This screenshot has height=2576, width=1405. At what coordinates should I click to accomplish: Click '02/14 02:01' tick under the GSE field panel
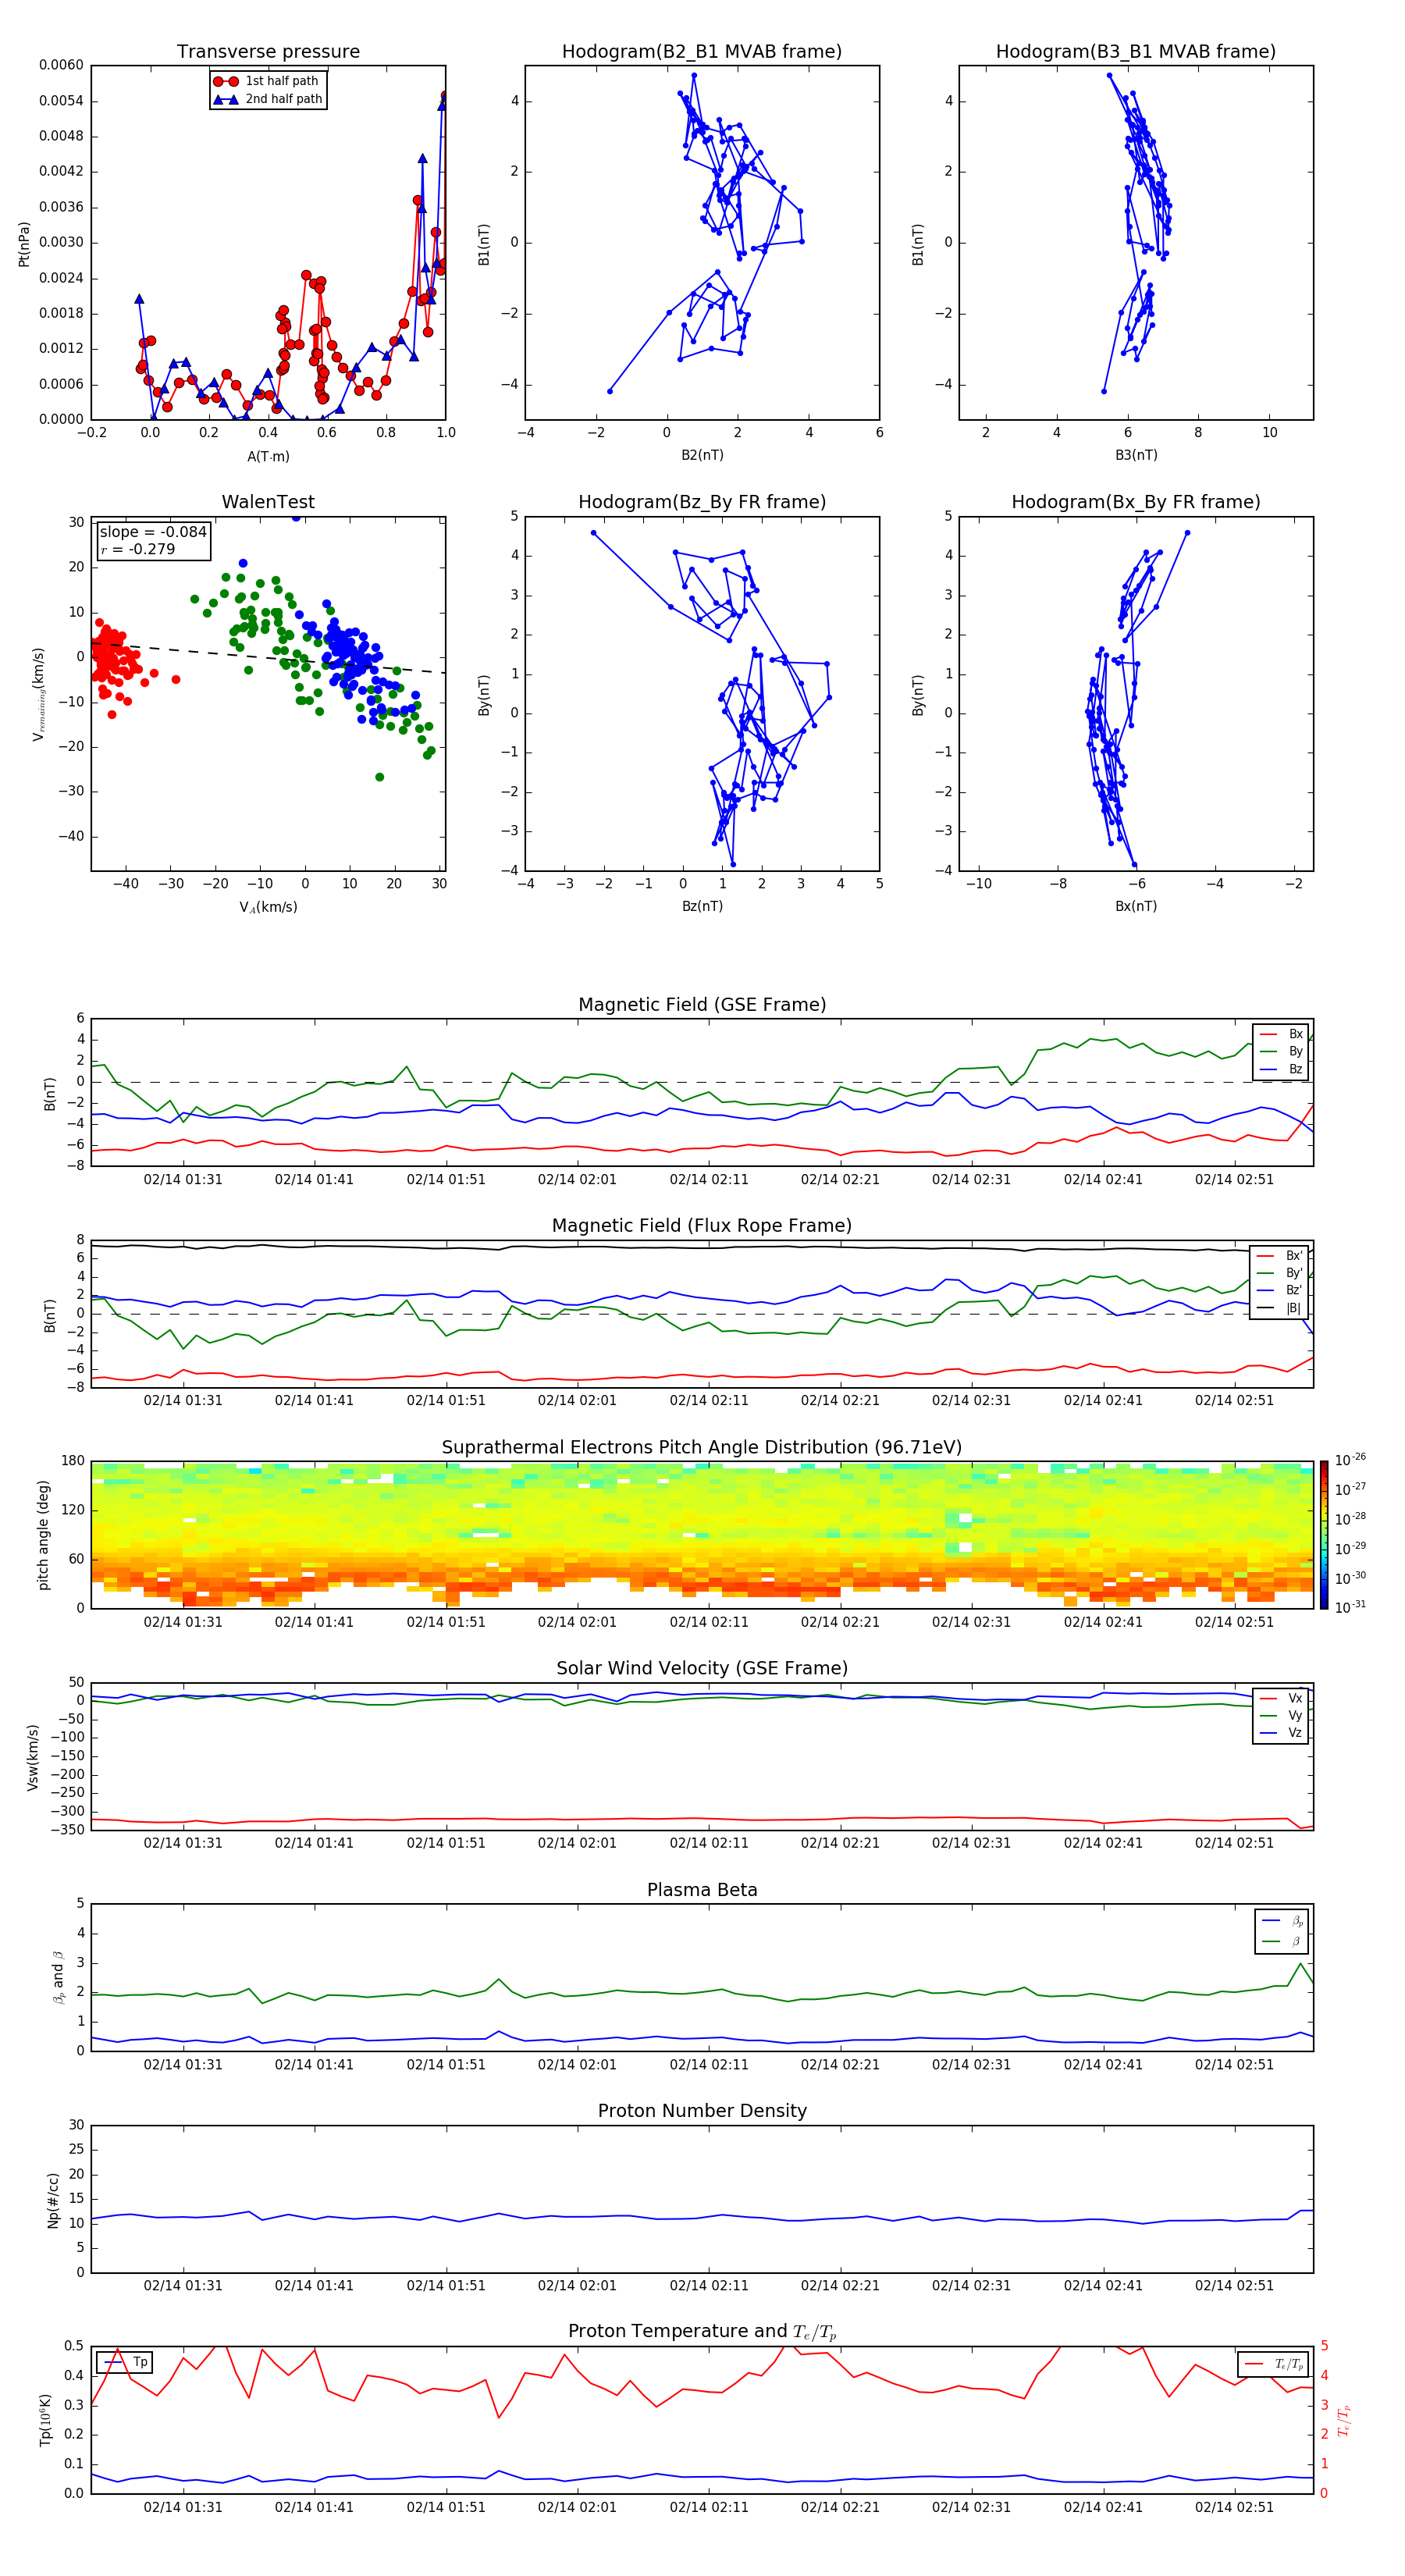577,1180
